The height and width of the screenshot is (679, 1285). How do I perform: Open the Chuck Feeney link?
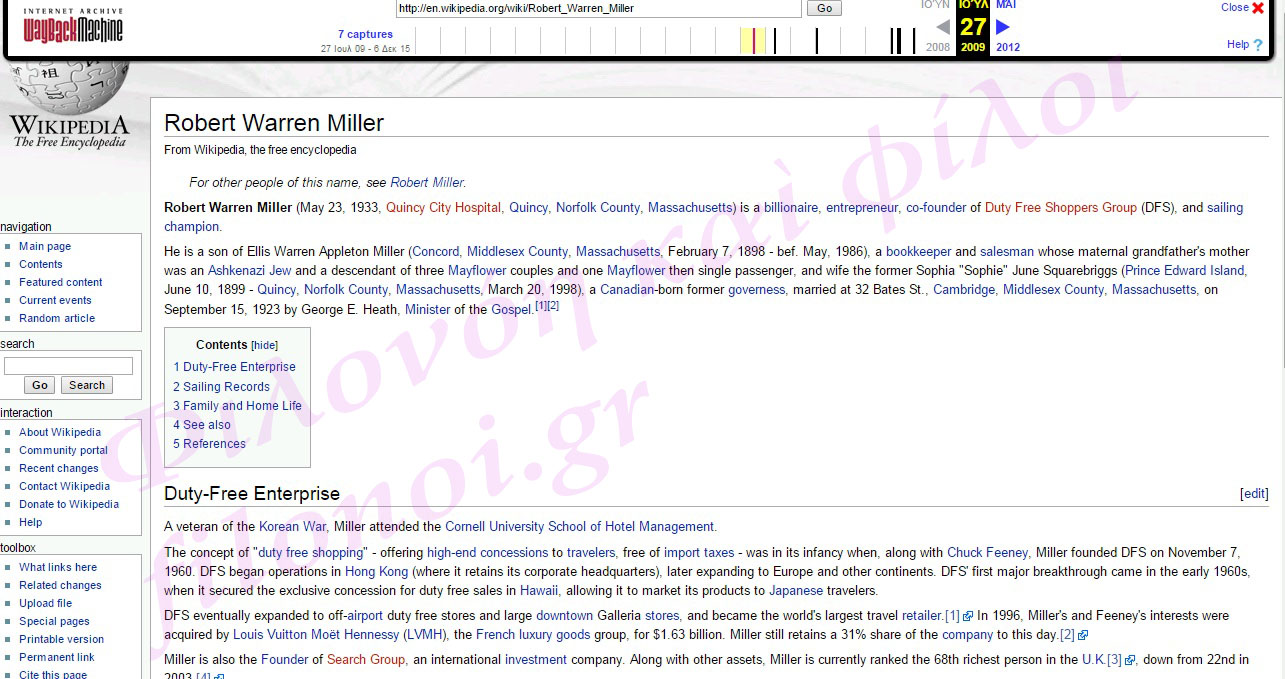988,553
